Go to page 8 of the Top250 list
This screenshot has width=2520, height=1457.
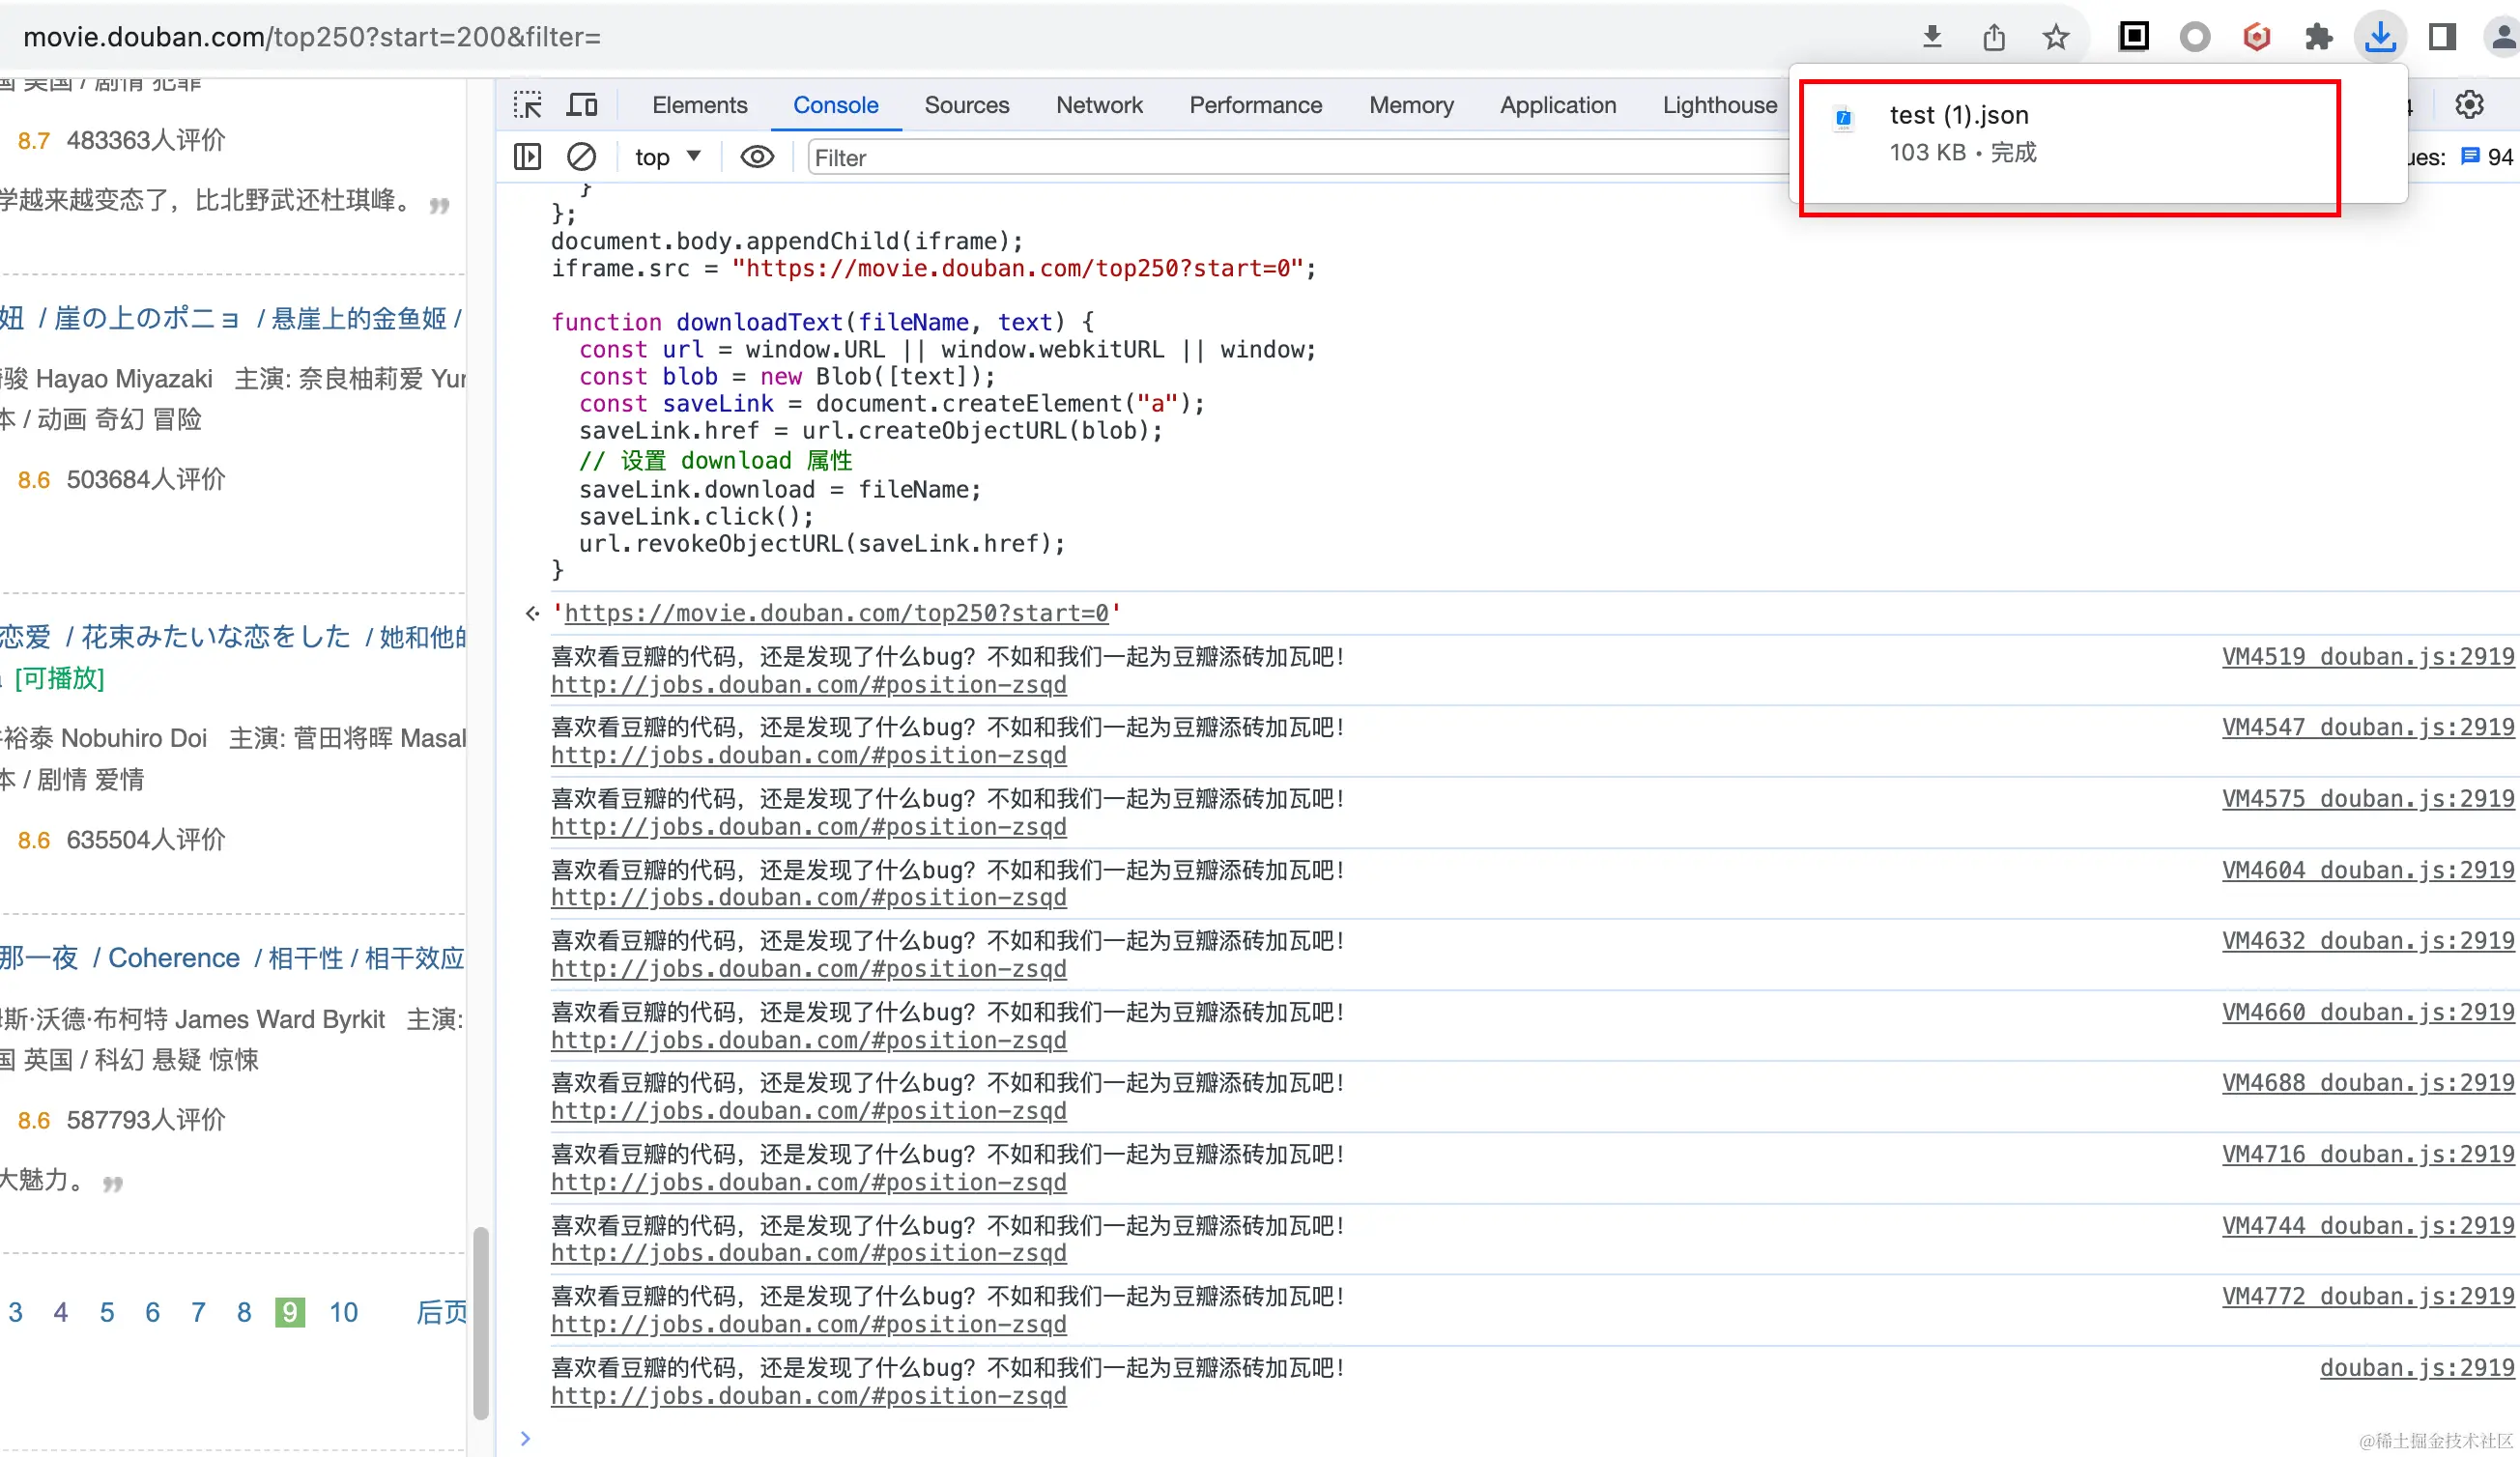(x=244, y=1312)
